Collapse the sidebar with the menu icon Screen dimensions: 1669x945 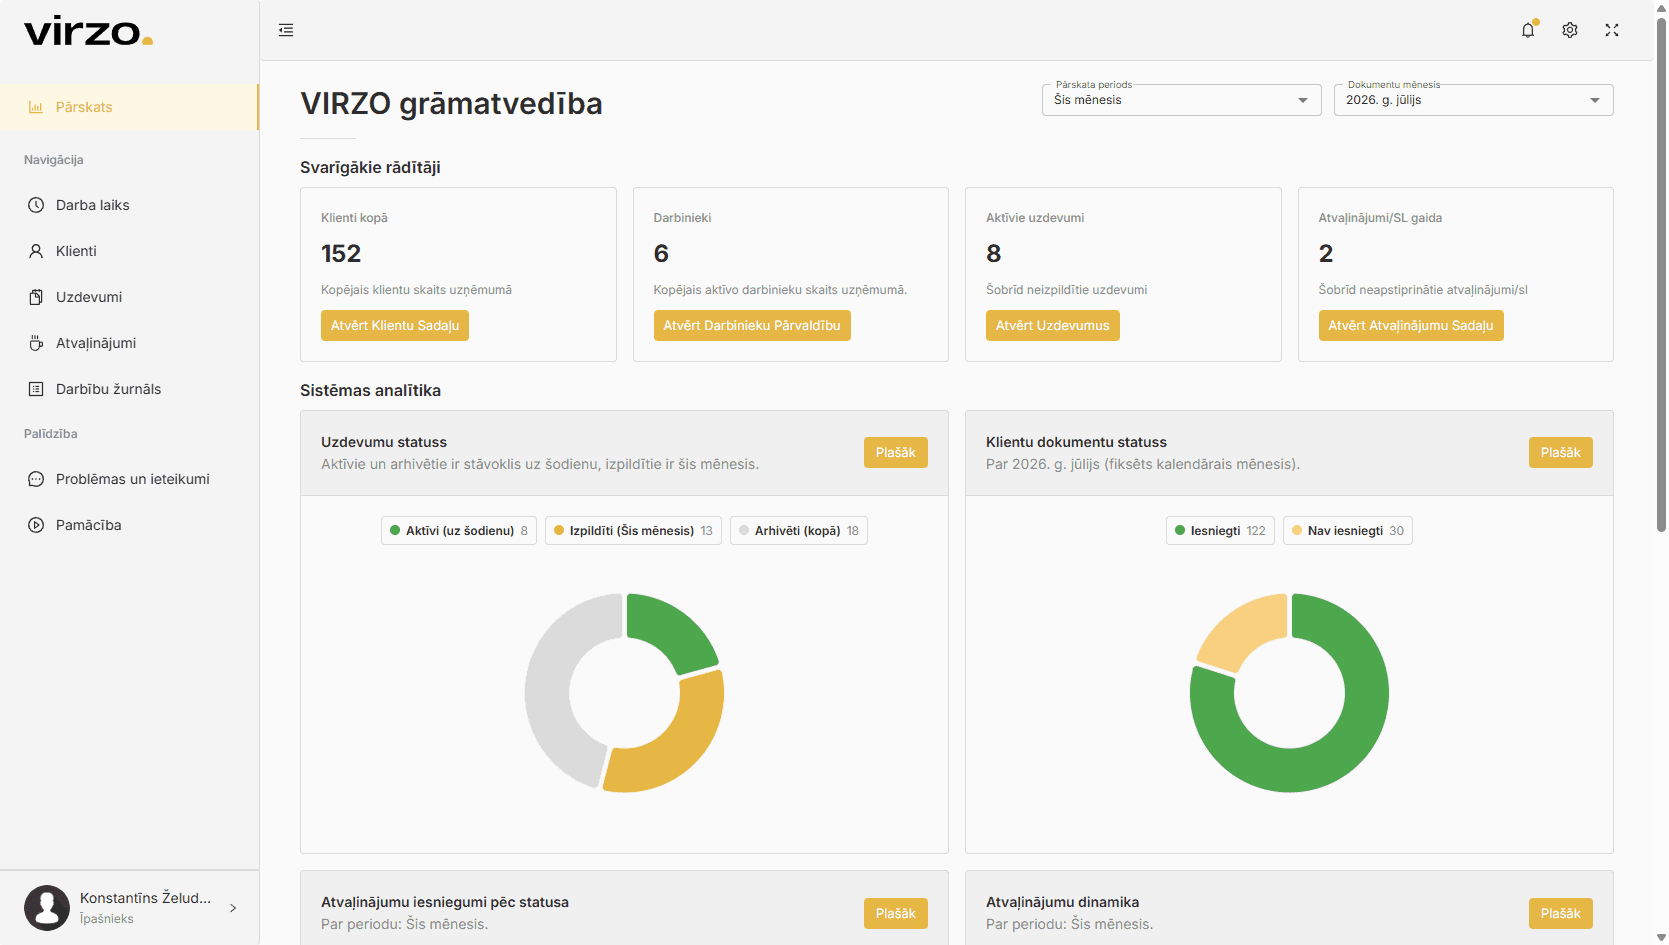[x=286, y=30]
